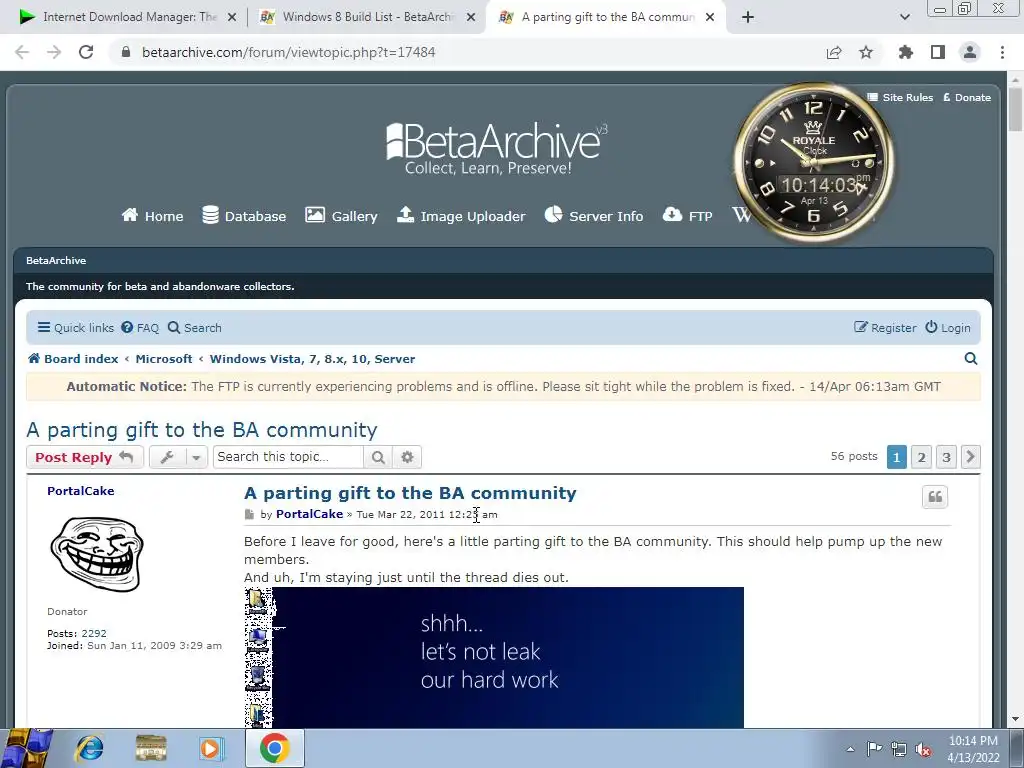Open a new tab with the plus button

[x=748, y=17]
